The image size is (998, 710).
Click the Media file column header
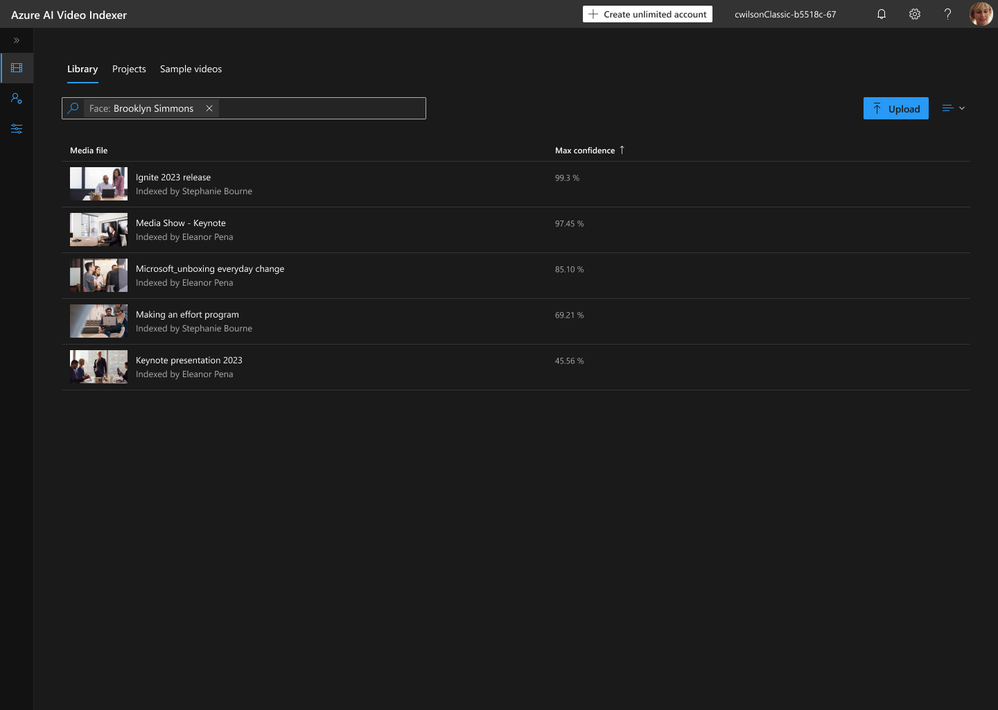coord(88,150)
